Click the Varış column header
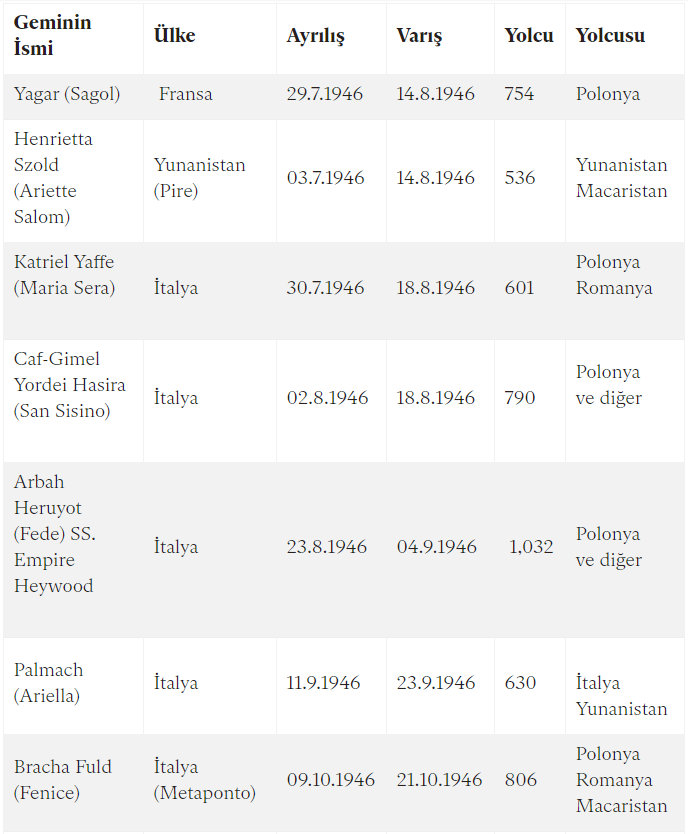Viewport: 688px width, 834px height. pyautogui.click(x=419, y=36)
